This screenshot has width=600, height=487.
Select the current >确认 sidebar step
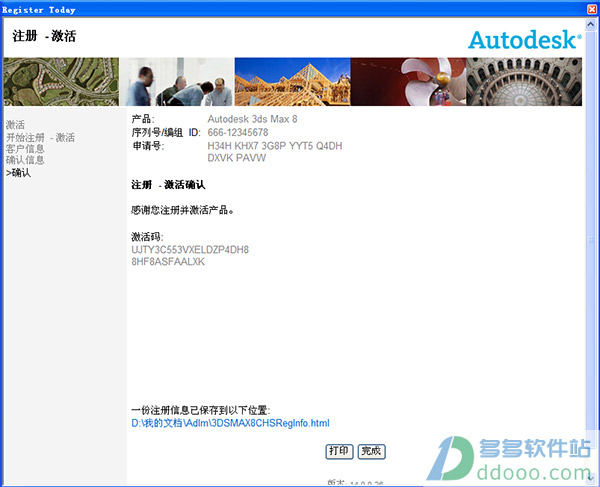[x=18, y=173]
